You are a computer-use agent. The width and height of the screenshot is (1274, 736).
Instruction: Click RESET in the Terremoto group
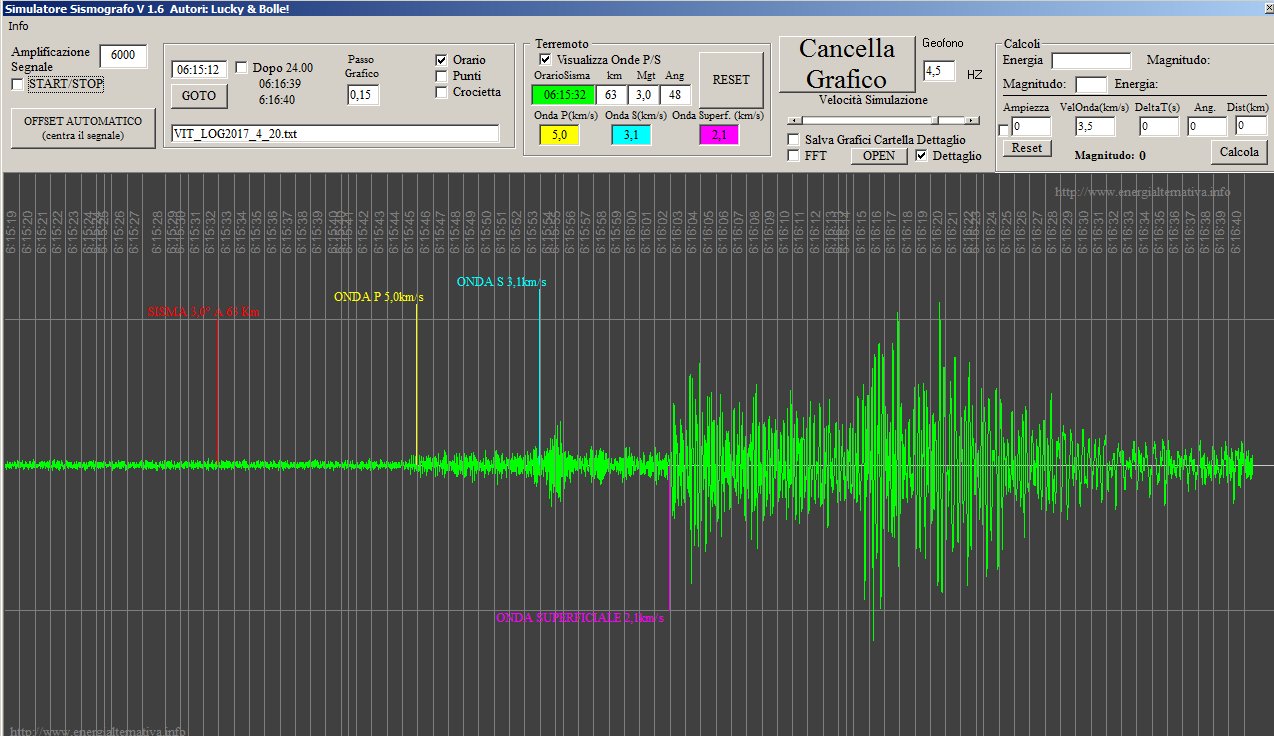(x=731, y=80)
